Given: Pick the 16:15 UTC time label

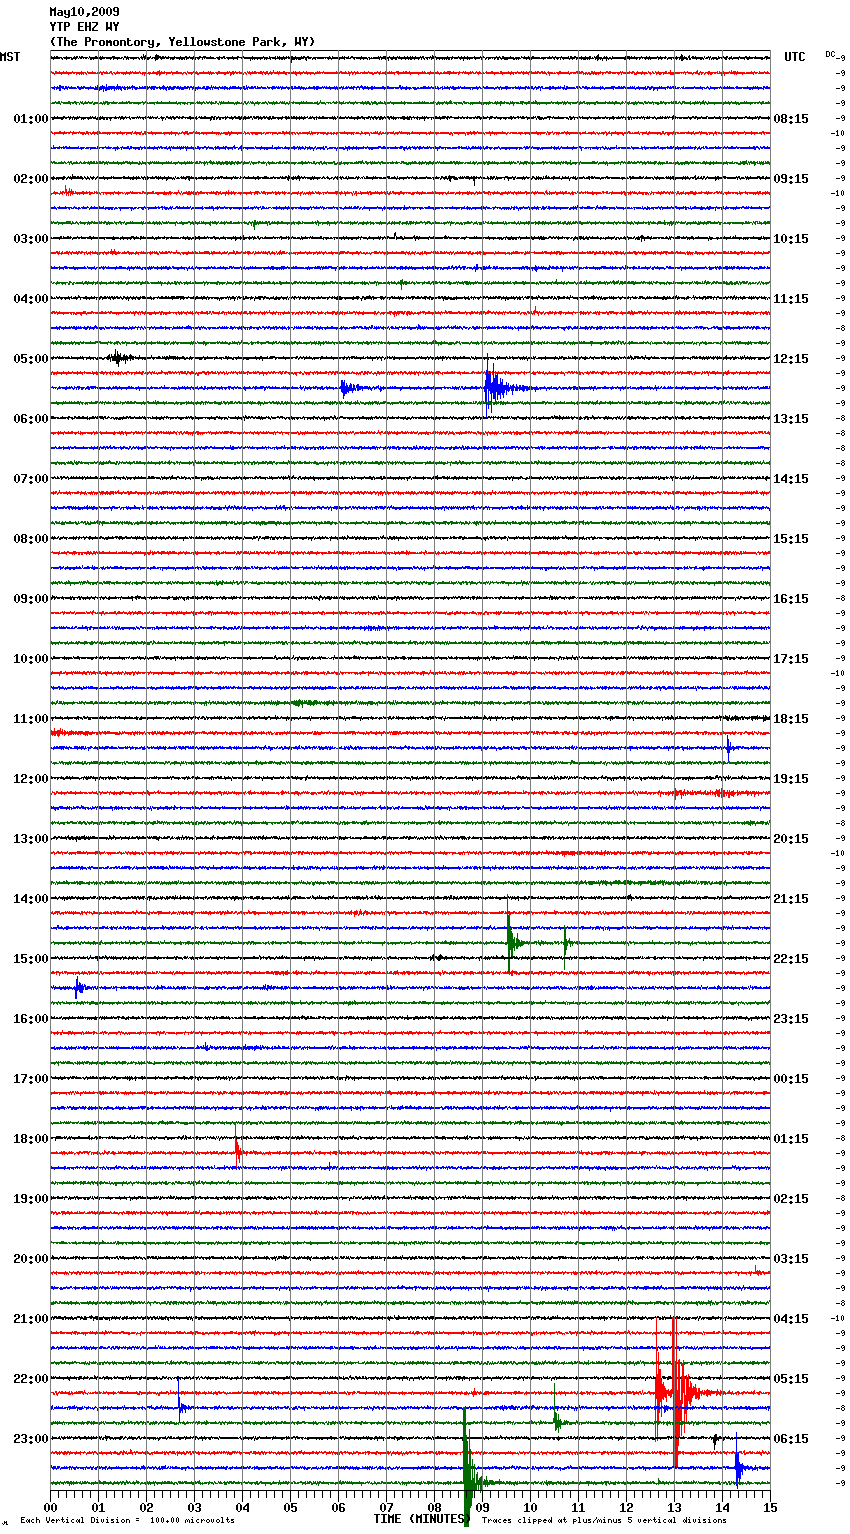Looking at the screenshot, I should click(x=791, y=599).
